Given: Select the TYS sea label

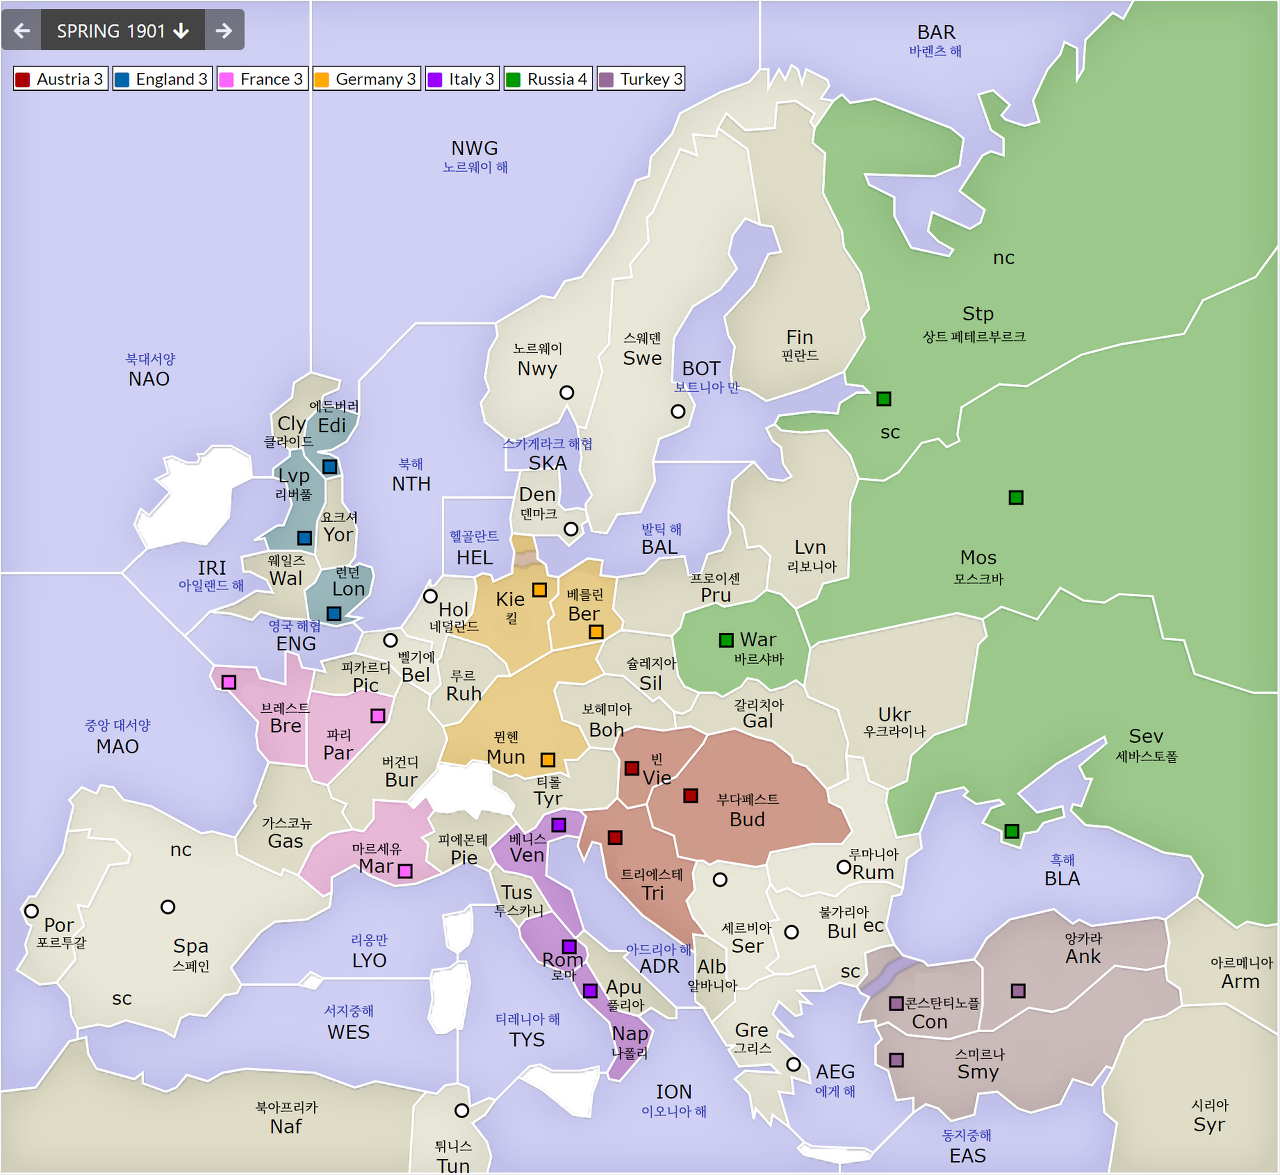Looking at the screenshot, I should [527, 1040].
